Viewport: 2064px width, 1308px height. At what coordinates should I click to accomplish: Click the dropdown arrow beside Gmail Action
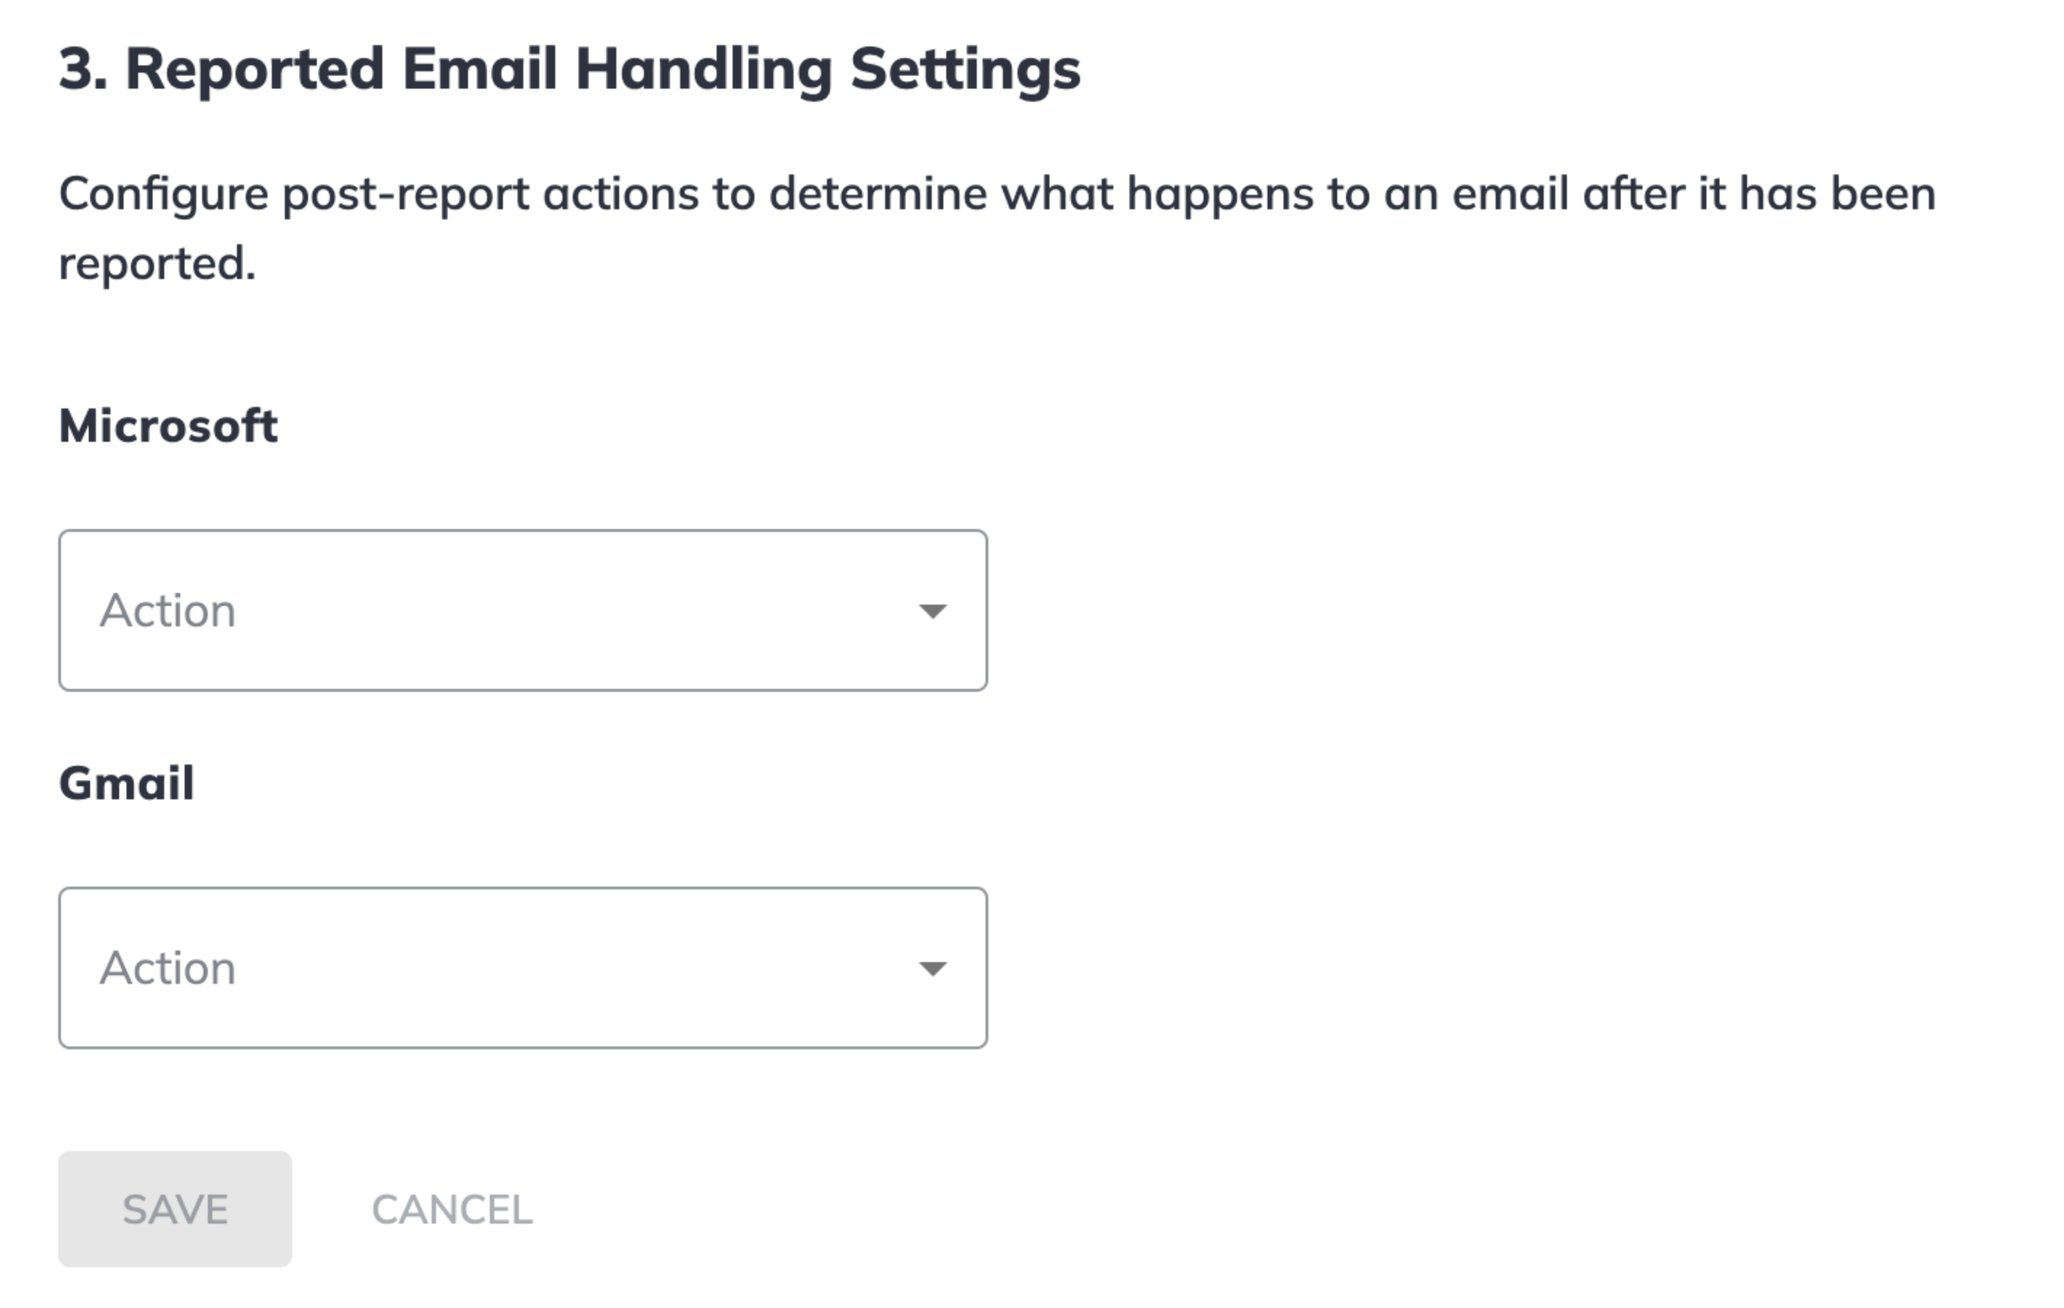click(x=932, y=968)
